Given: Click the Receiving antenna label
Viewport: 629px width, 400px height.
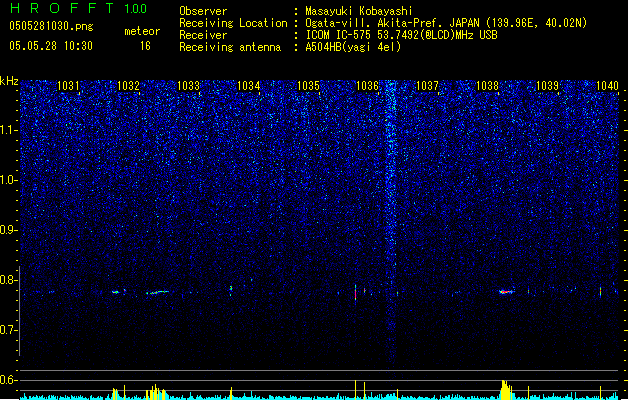Looking at the screenshot, I should [x=230, y=47].
